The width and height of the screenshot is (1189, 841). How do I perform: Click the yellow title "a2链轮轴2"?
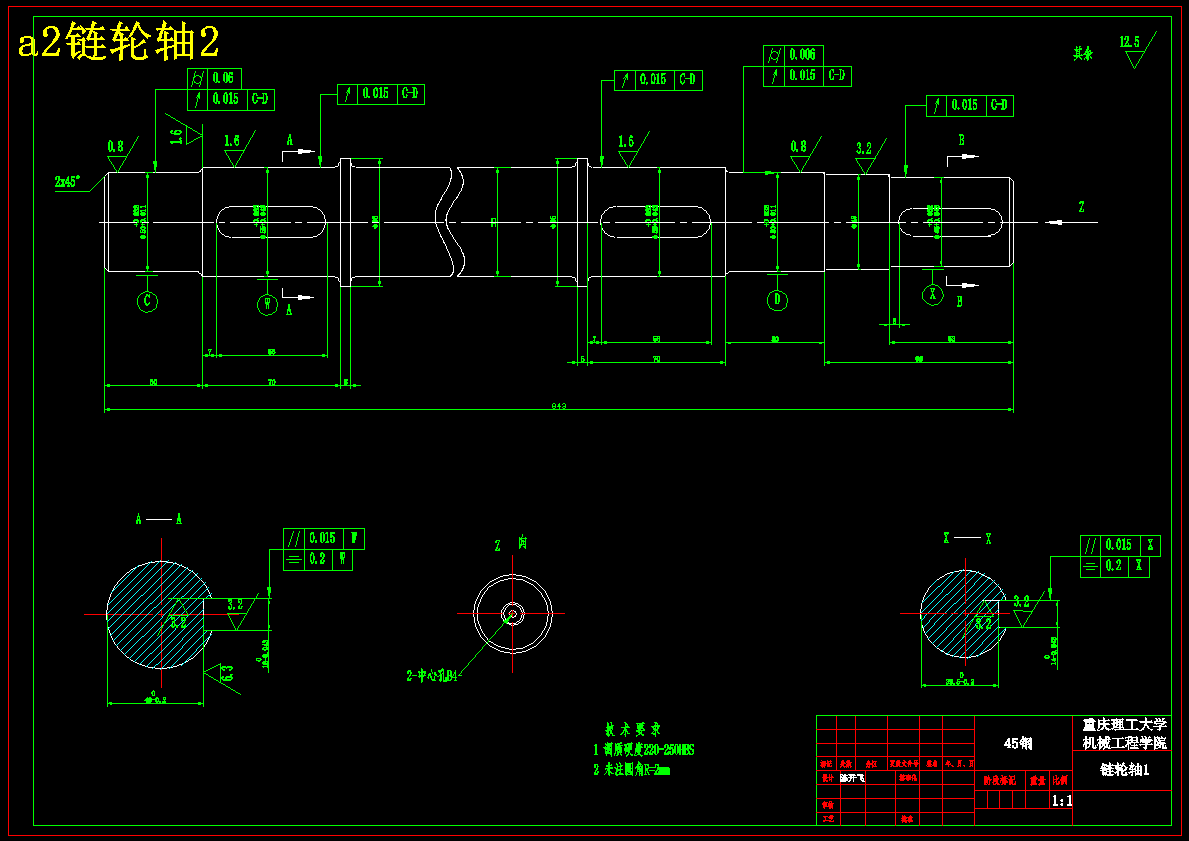(x=118, y=42)
